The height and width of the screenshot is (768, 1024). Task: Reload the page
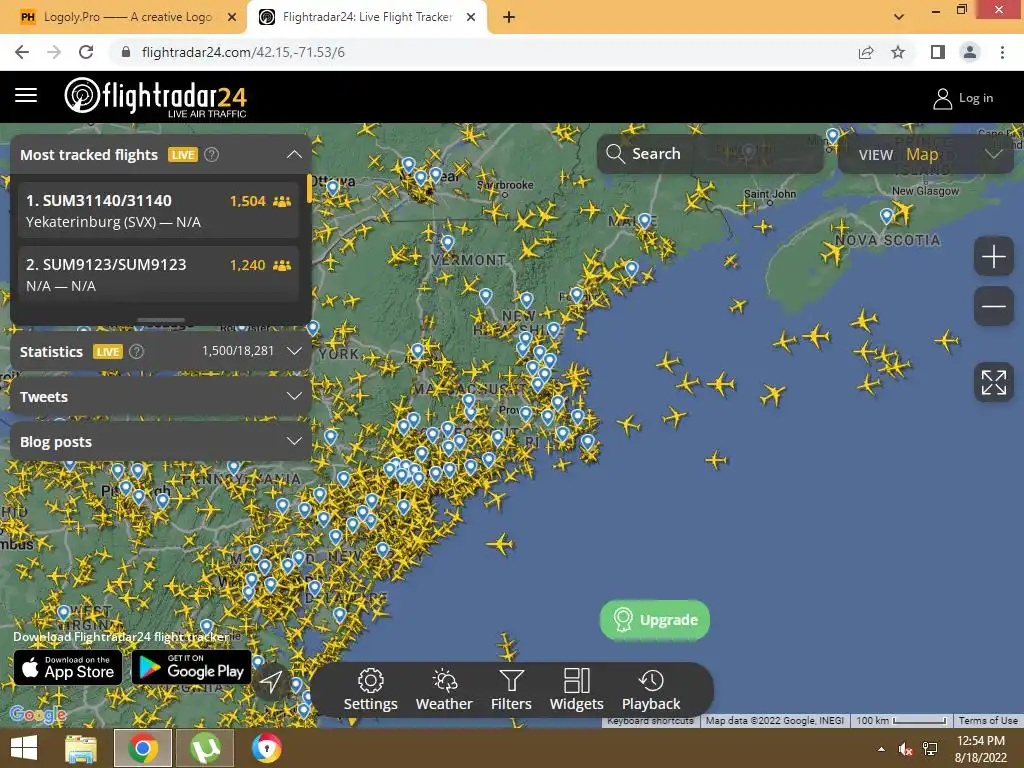tap(86, 52)
